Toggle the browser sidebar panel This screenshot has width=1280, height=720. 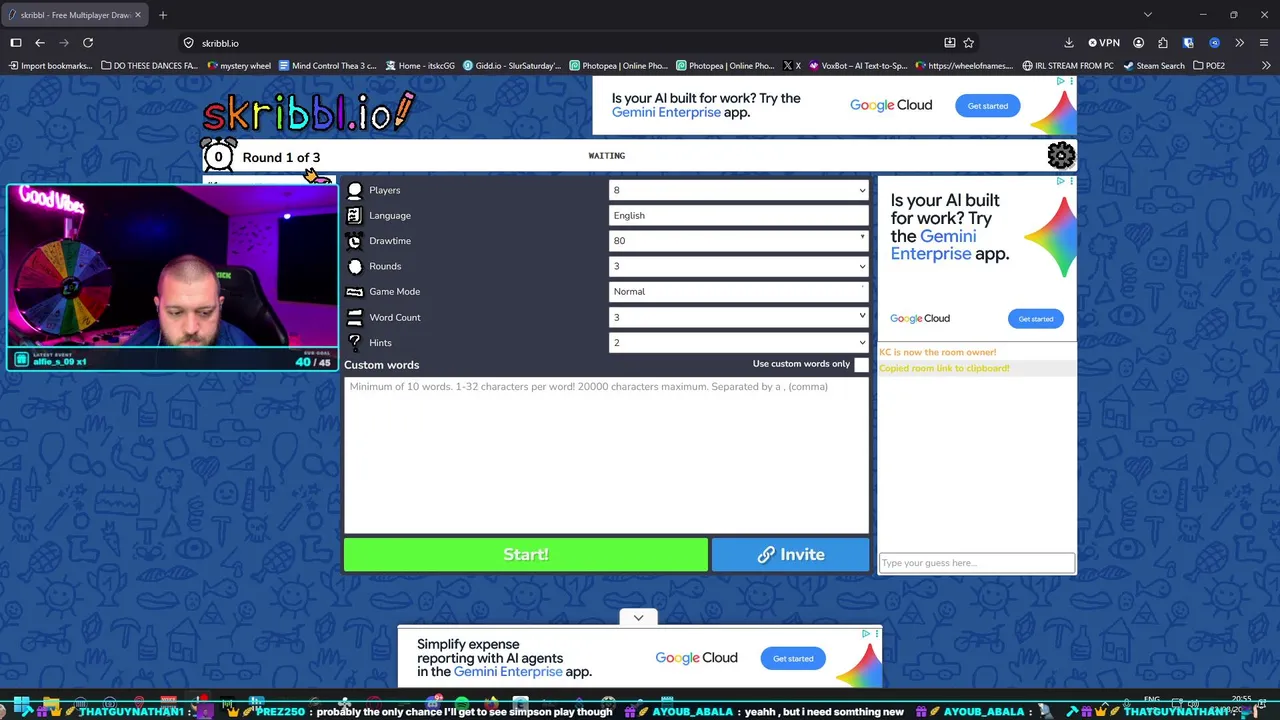coord(16,43)
